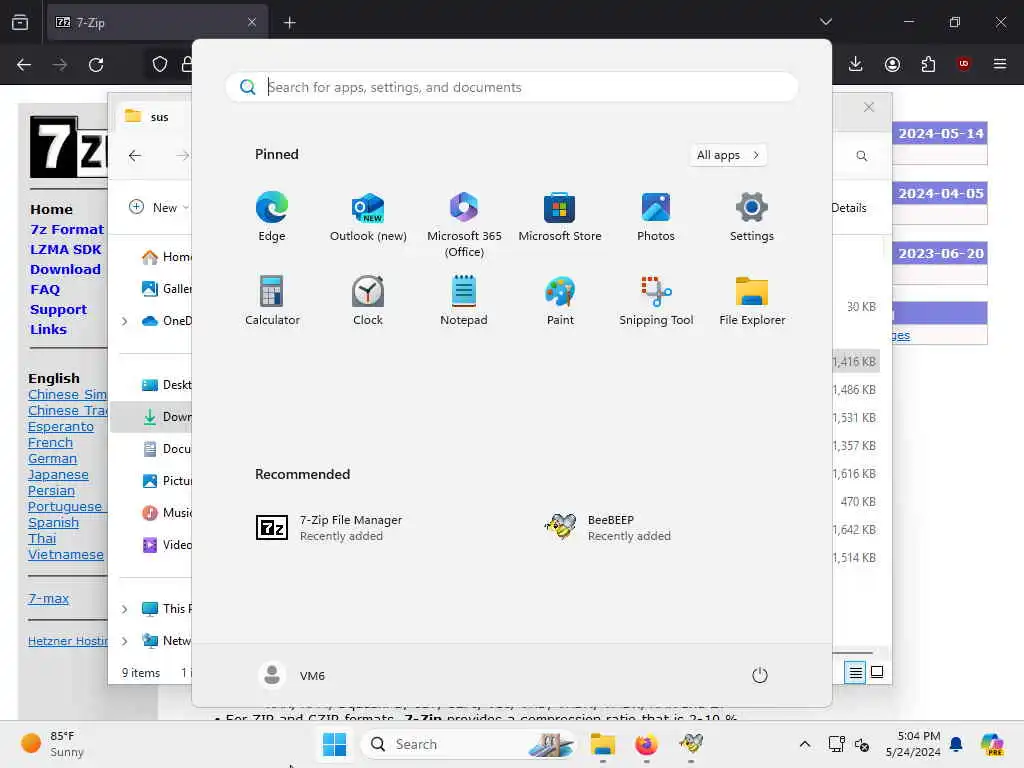1024x768 pixels.
Task: Launch the Clock app
Action: 368,300
